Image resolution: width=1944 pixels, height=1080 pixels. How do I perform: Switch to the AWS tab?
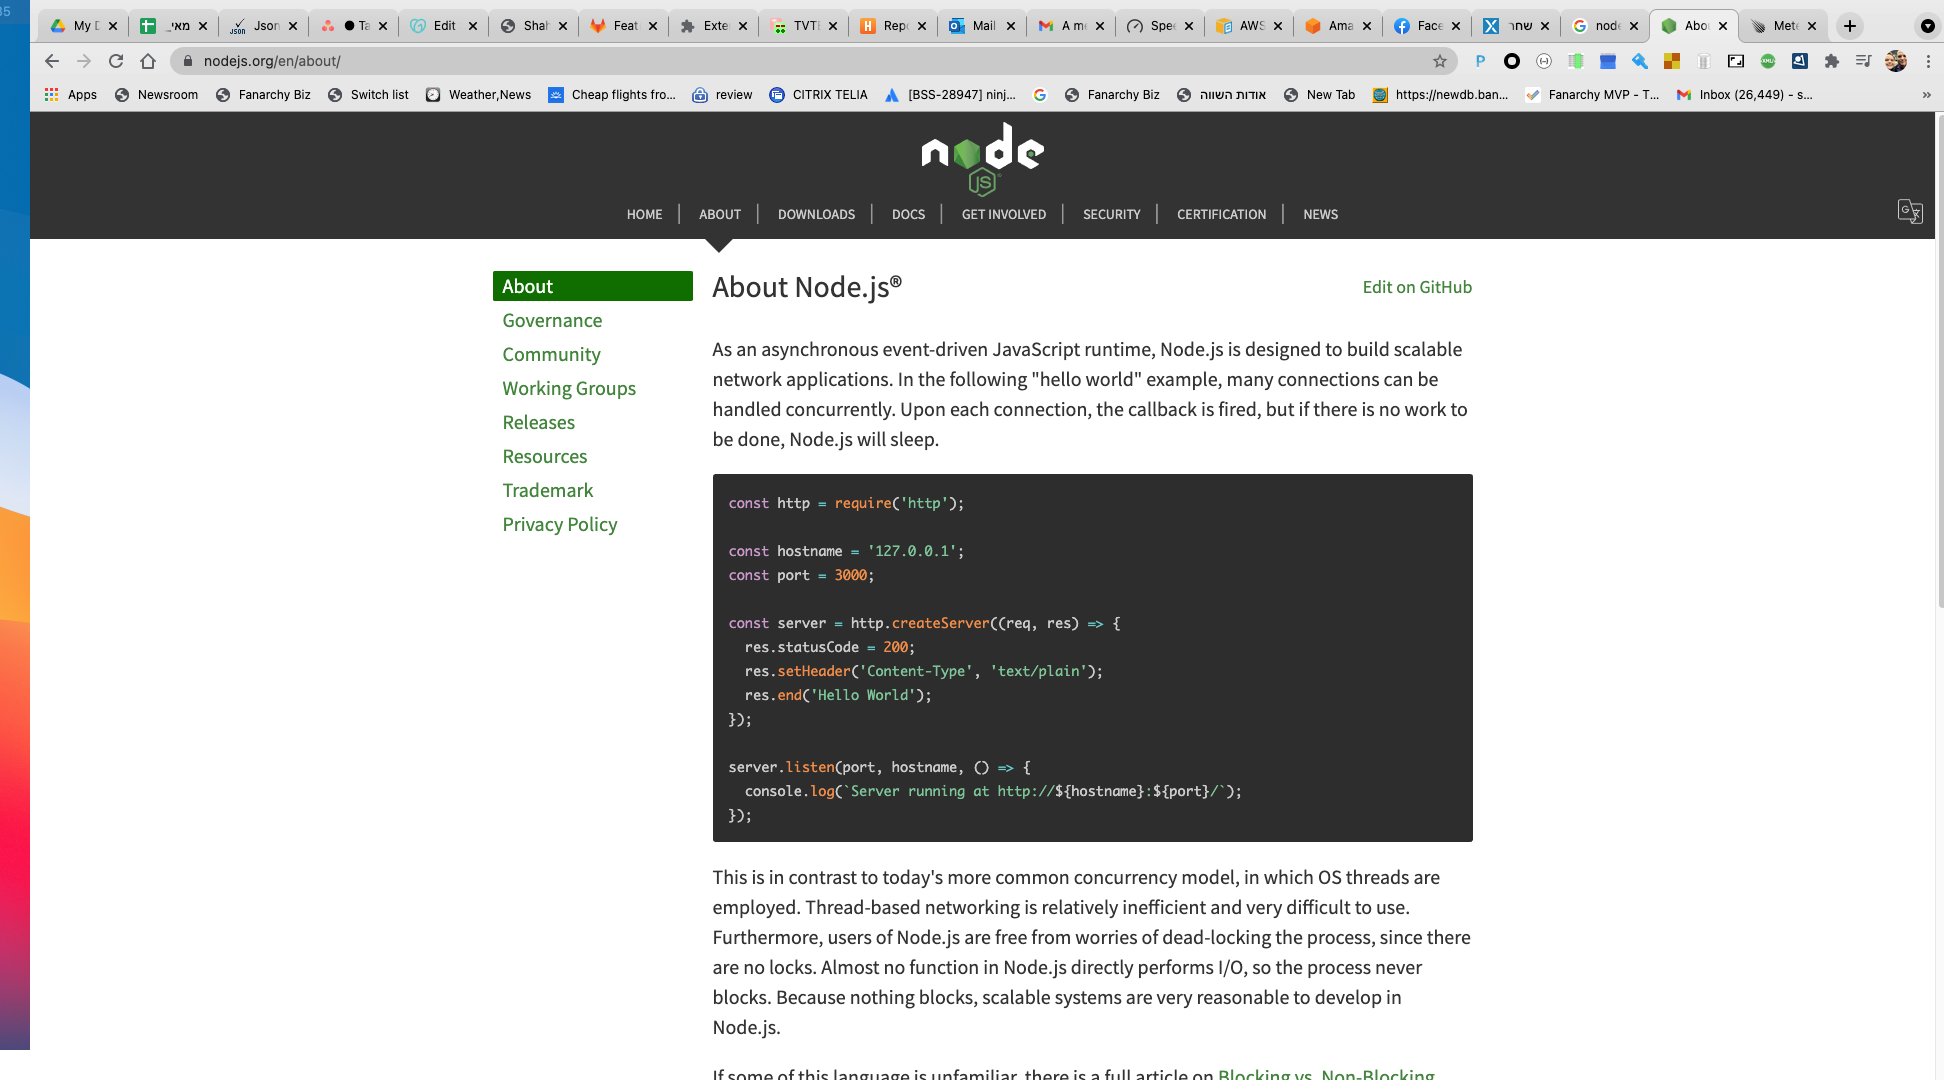point(1250,26)
